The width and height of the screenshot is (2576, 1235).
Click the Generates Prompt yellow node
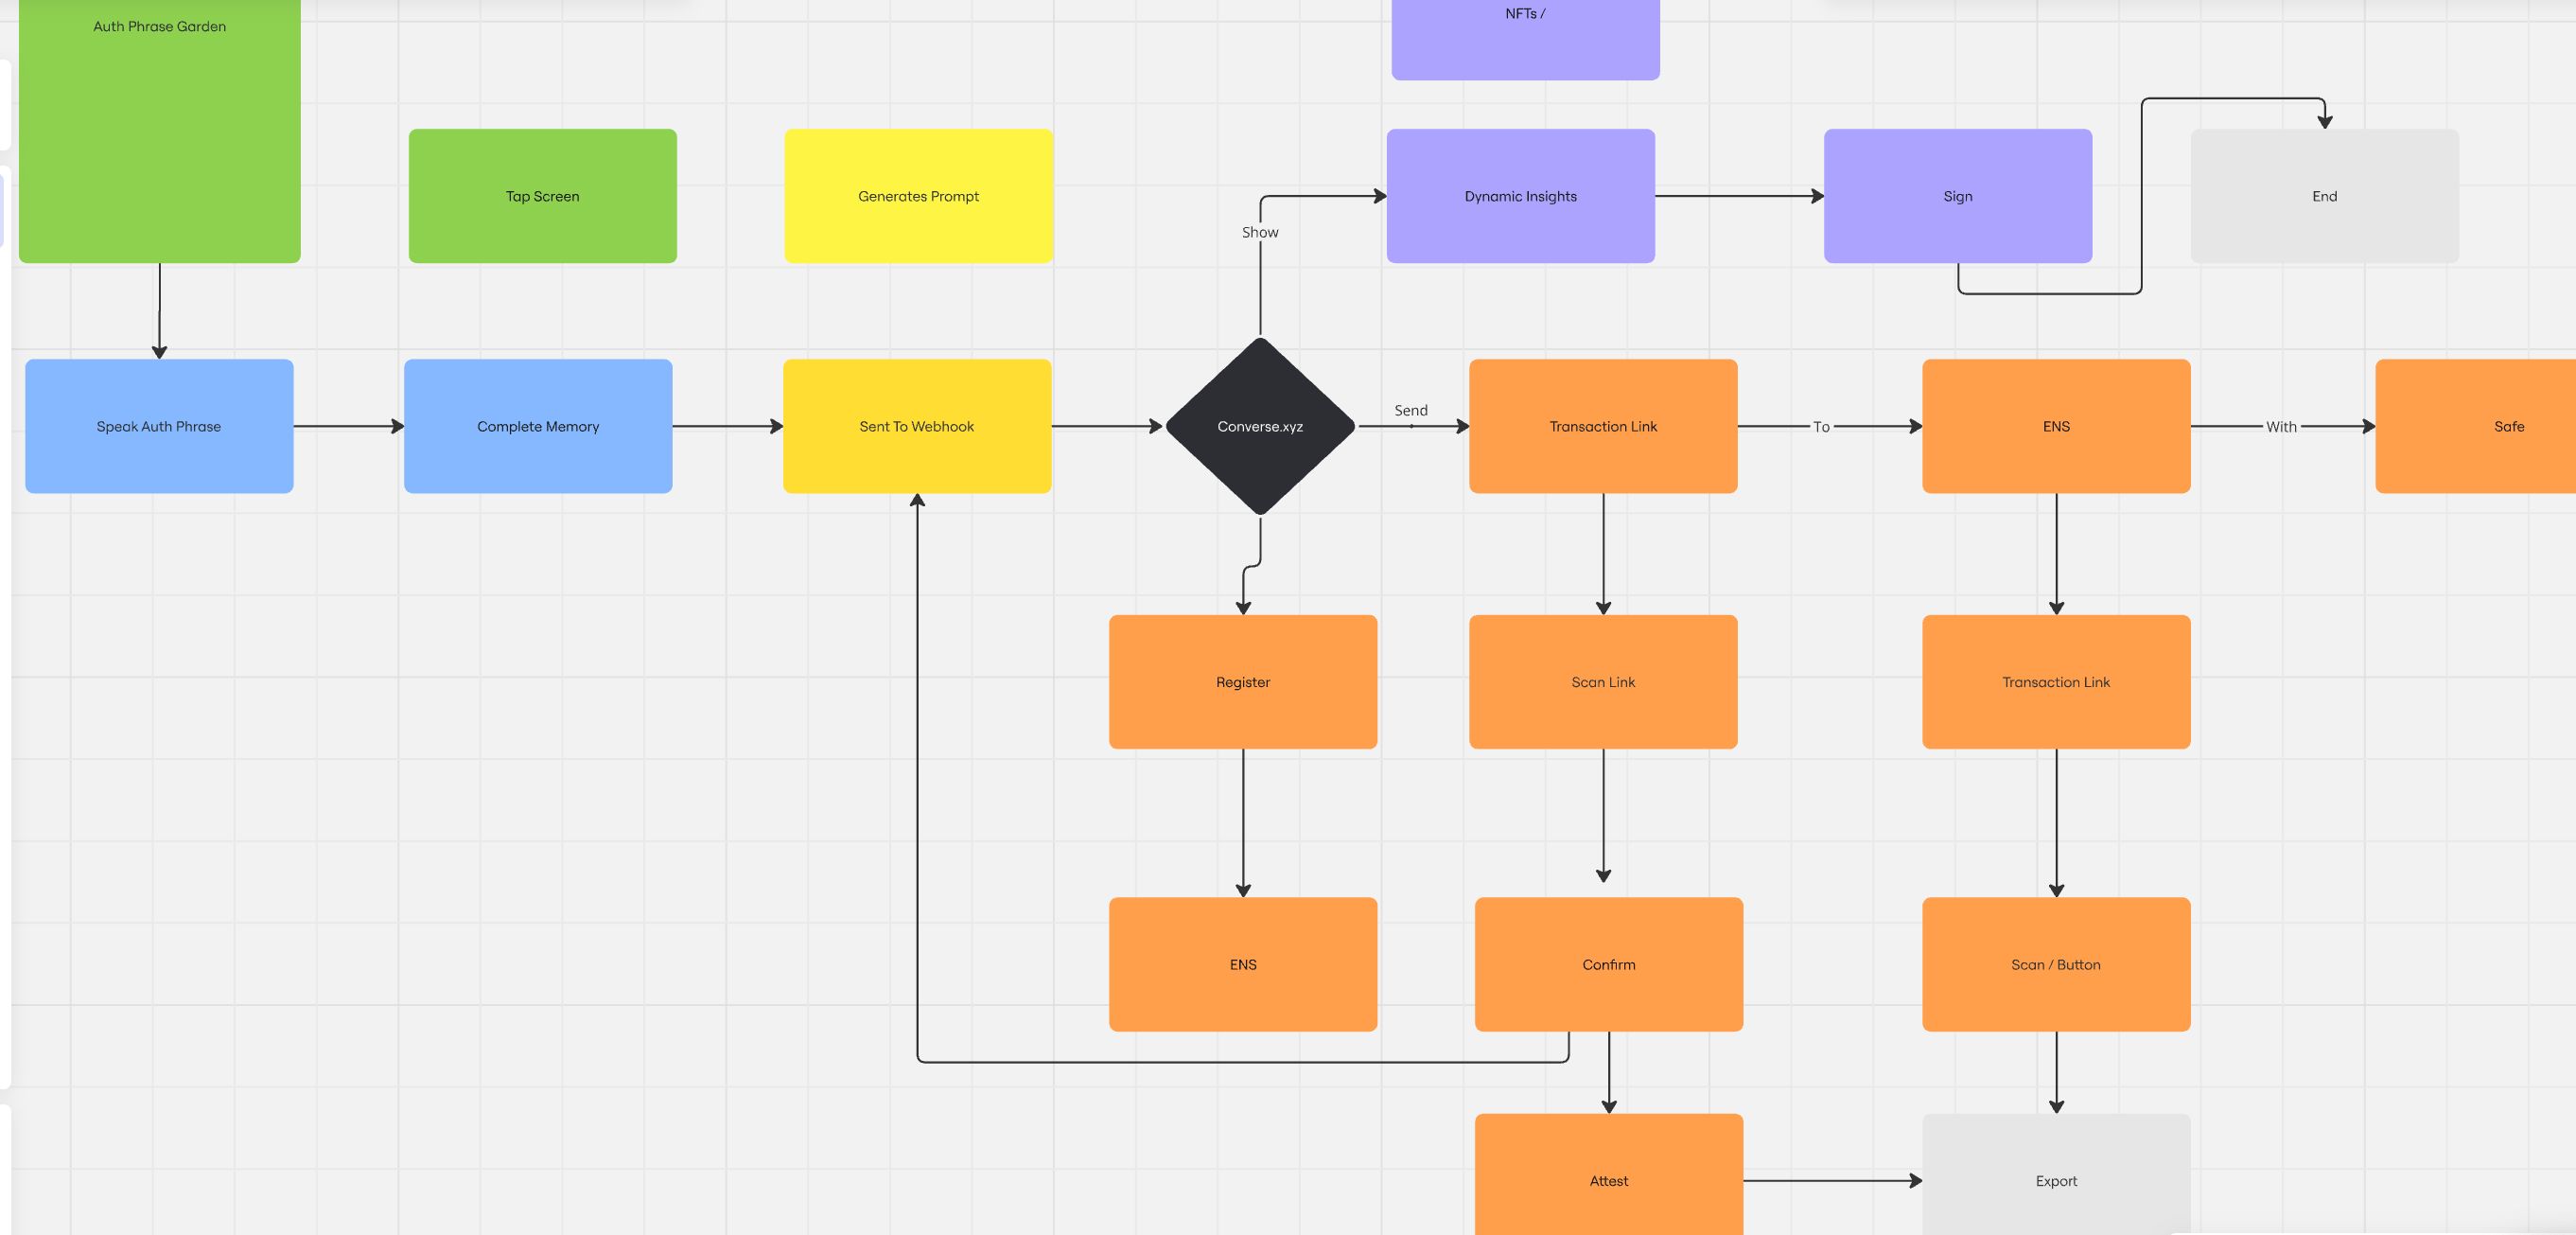[919, 196]
